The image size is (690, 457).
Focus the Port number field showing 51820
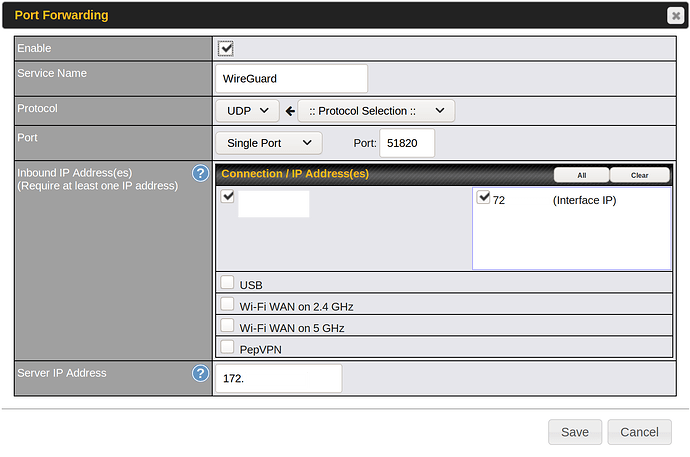407,143
